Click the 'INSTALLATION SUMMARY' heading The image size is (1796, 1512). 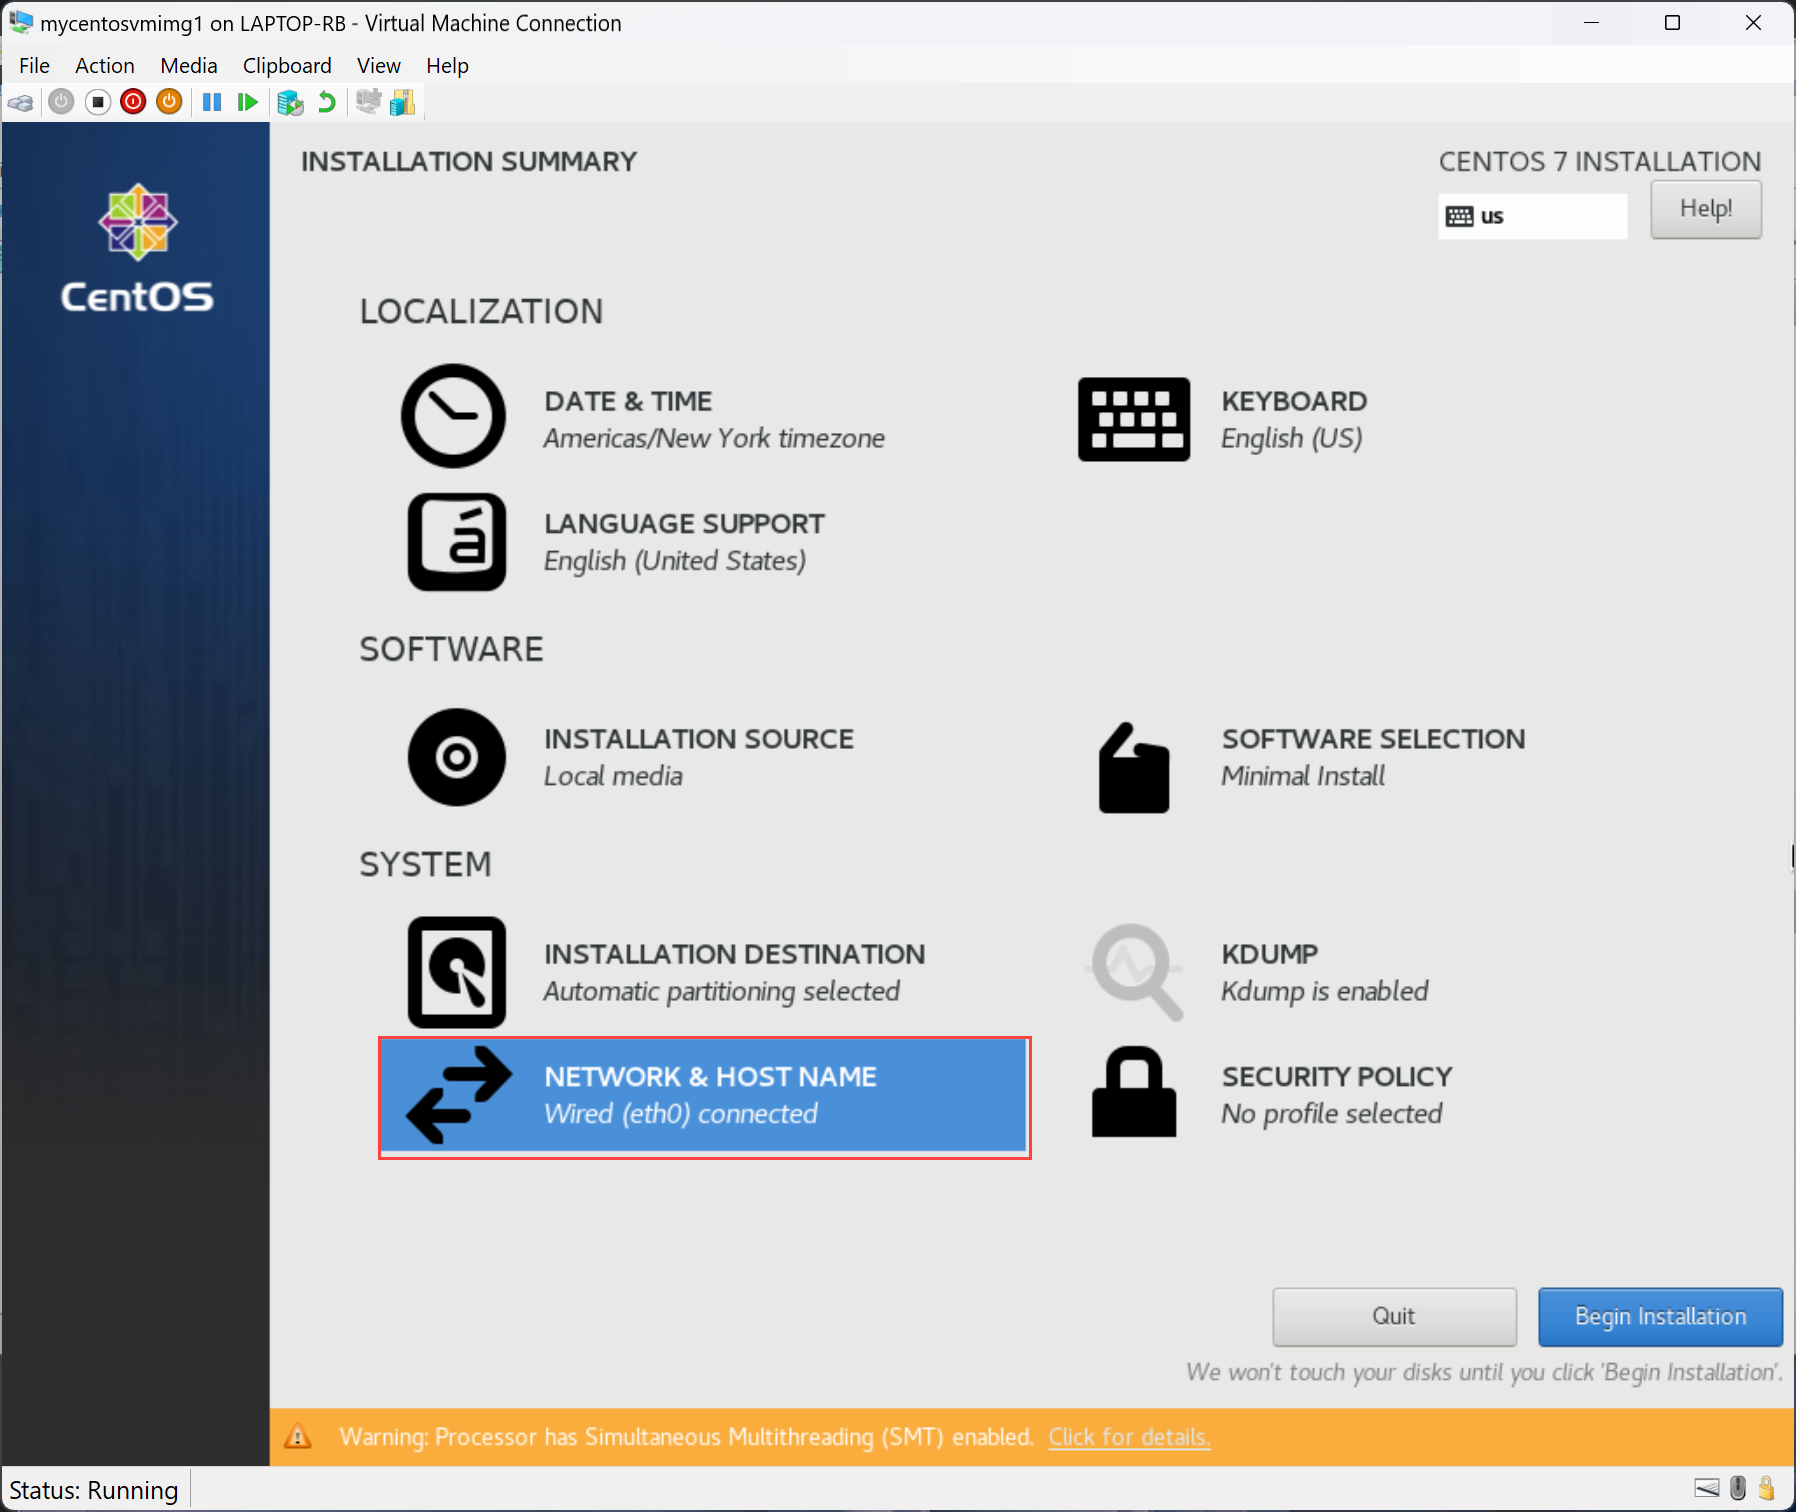[469, 161]
